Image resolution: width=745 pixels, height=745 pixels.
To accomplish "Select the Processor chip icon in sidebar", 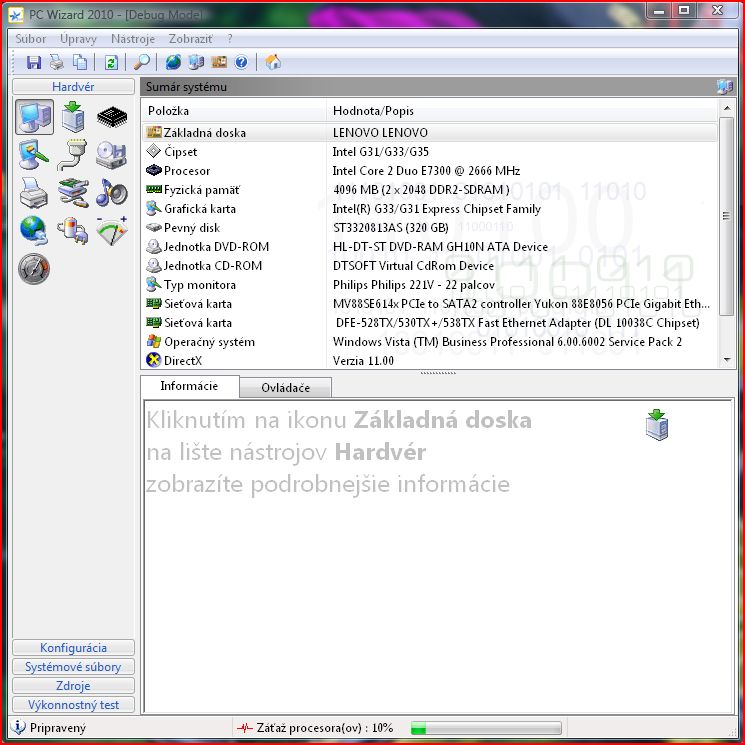I will coord(111,118).
